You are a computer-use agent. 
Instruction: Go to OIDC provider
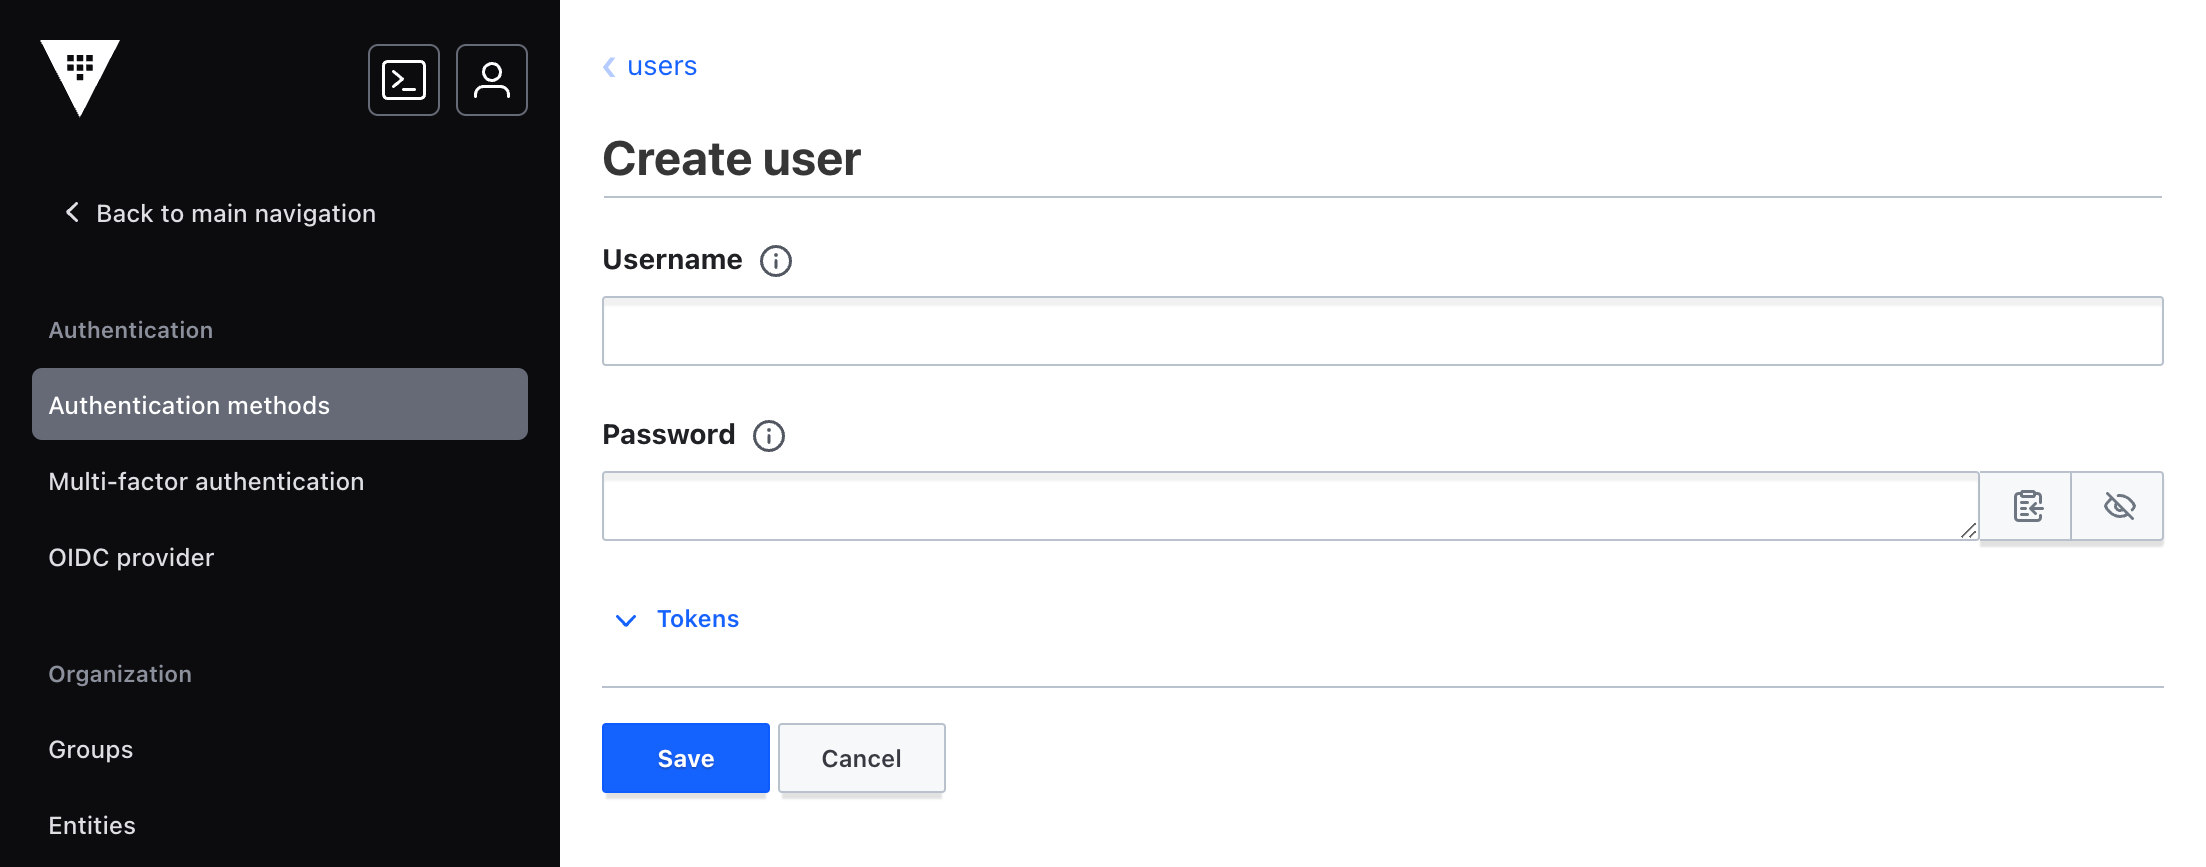click(x=131, y=557)
